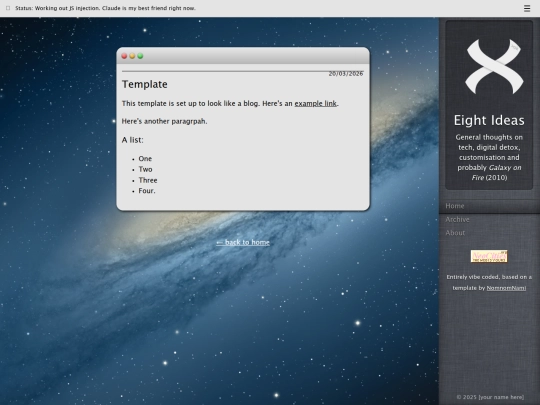The image size is (540, 405).
Task: Follow the example link in the post
Action: tap(315, 103)
